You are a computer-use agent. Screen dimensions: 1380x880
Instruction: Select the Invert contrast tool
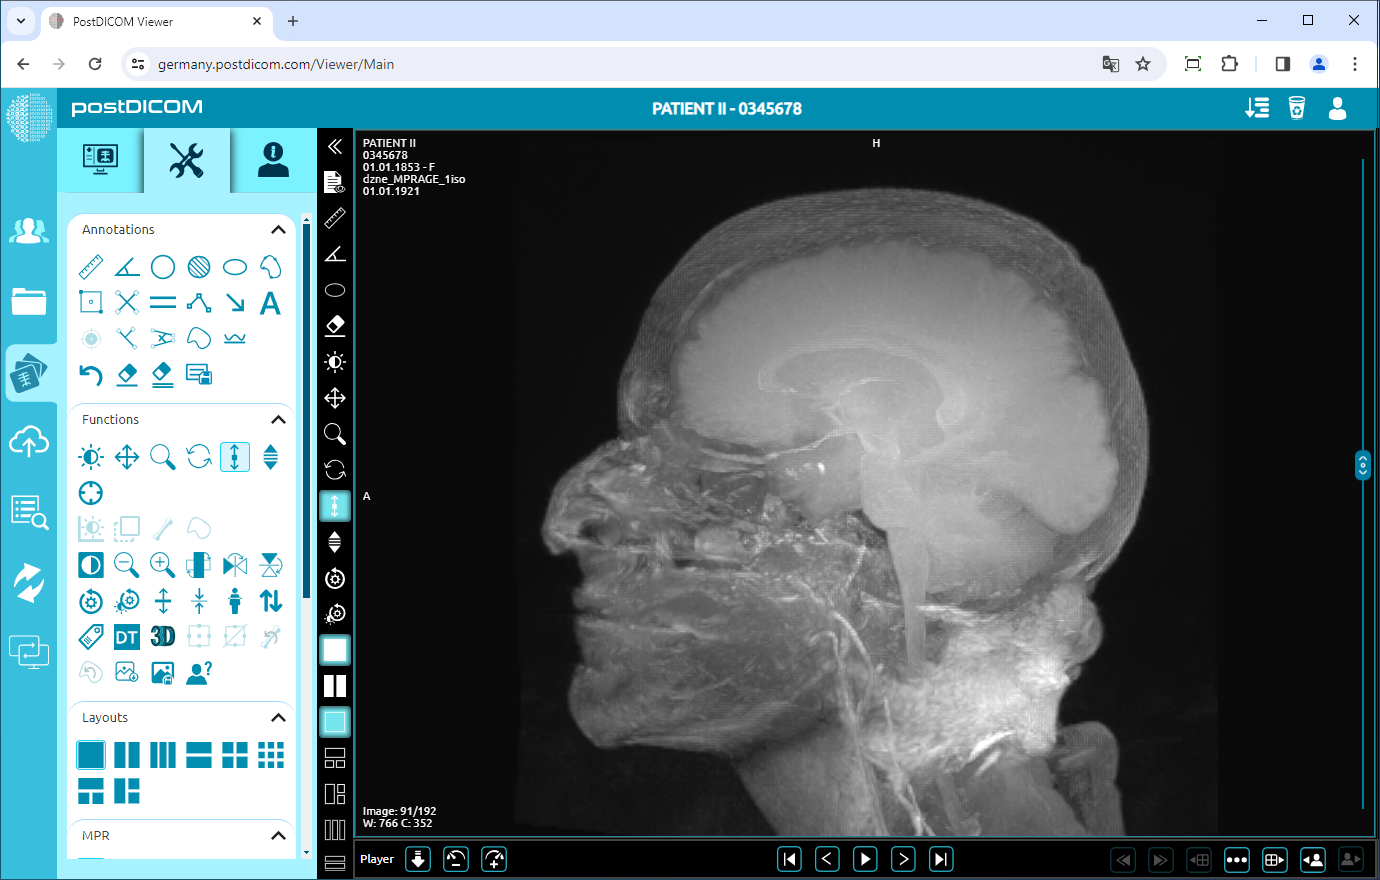pos(90,565)
